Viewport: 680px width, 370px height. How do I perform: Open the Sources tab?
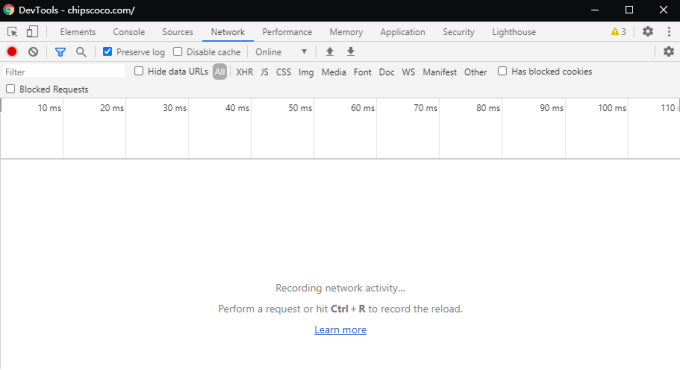(x=177, y=32)
